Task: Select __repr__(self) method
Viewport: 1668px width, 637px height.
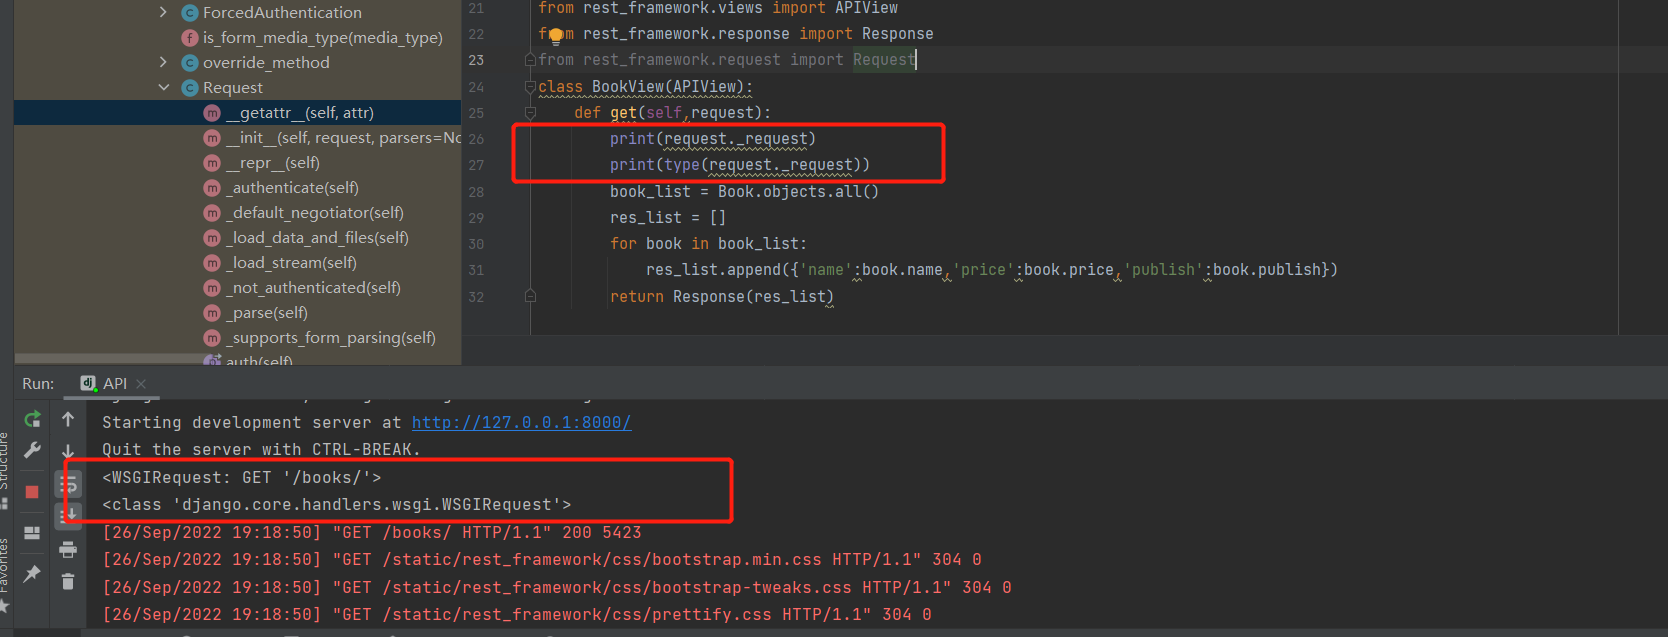Action: (x=273, y=162)
